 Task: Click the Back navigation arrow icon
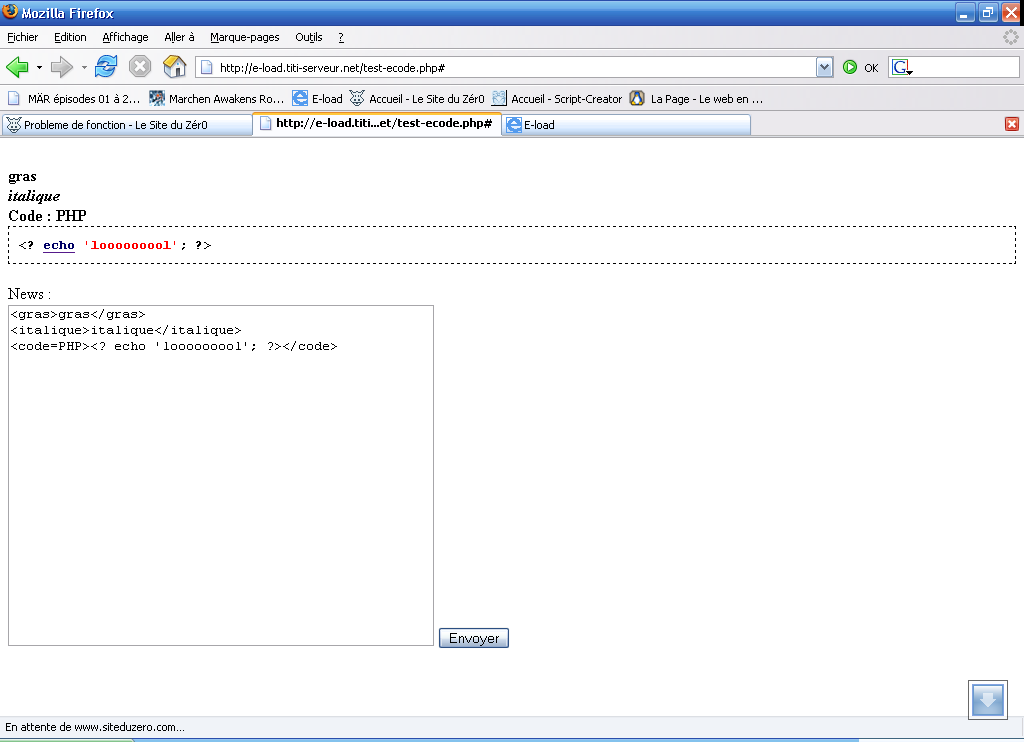tap(18, 66)
